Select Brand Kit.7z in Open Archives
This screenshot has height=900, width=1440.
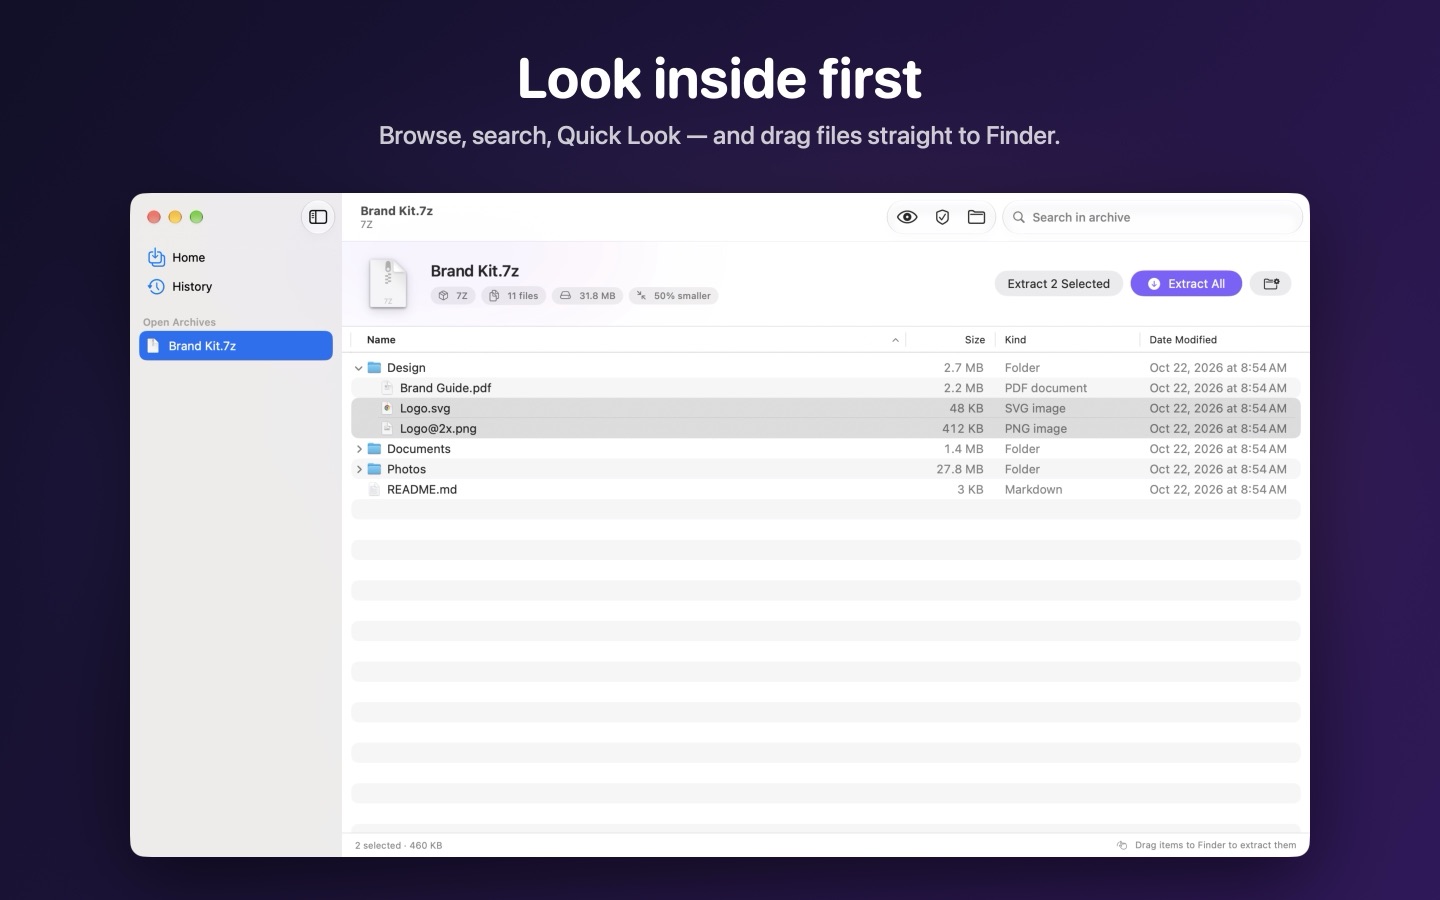(236, 346)
